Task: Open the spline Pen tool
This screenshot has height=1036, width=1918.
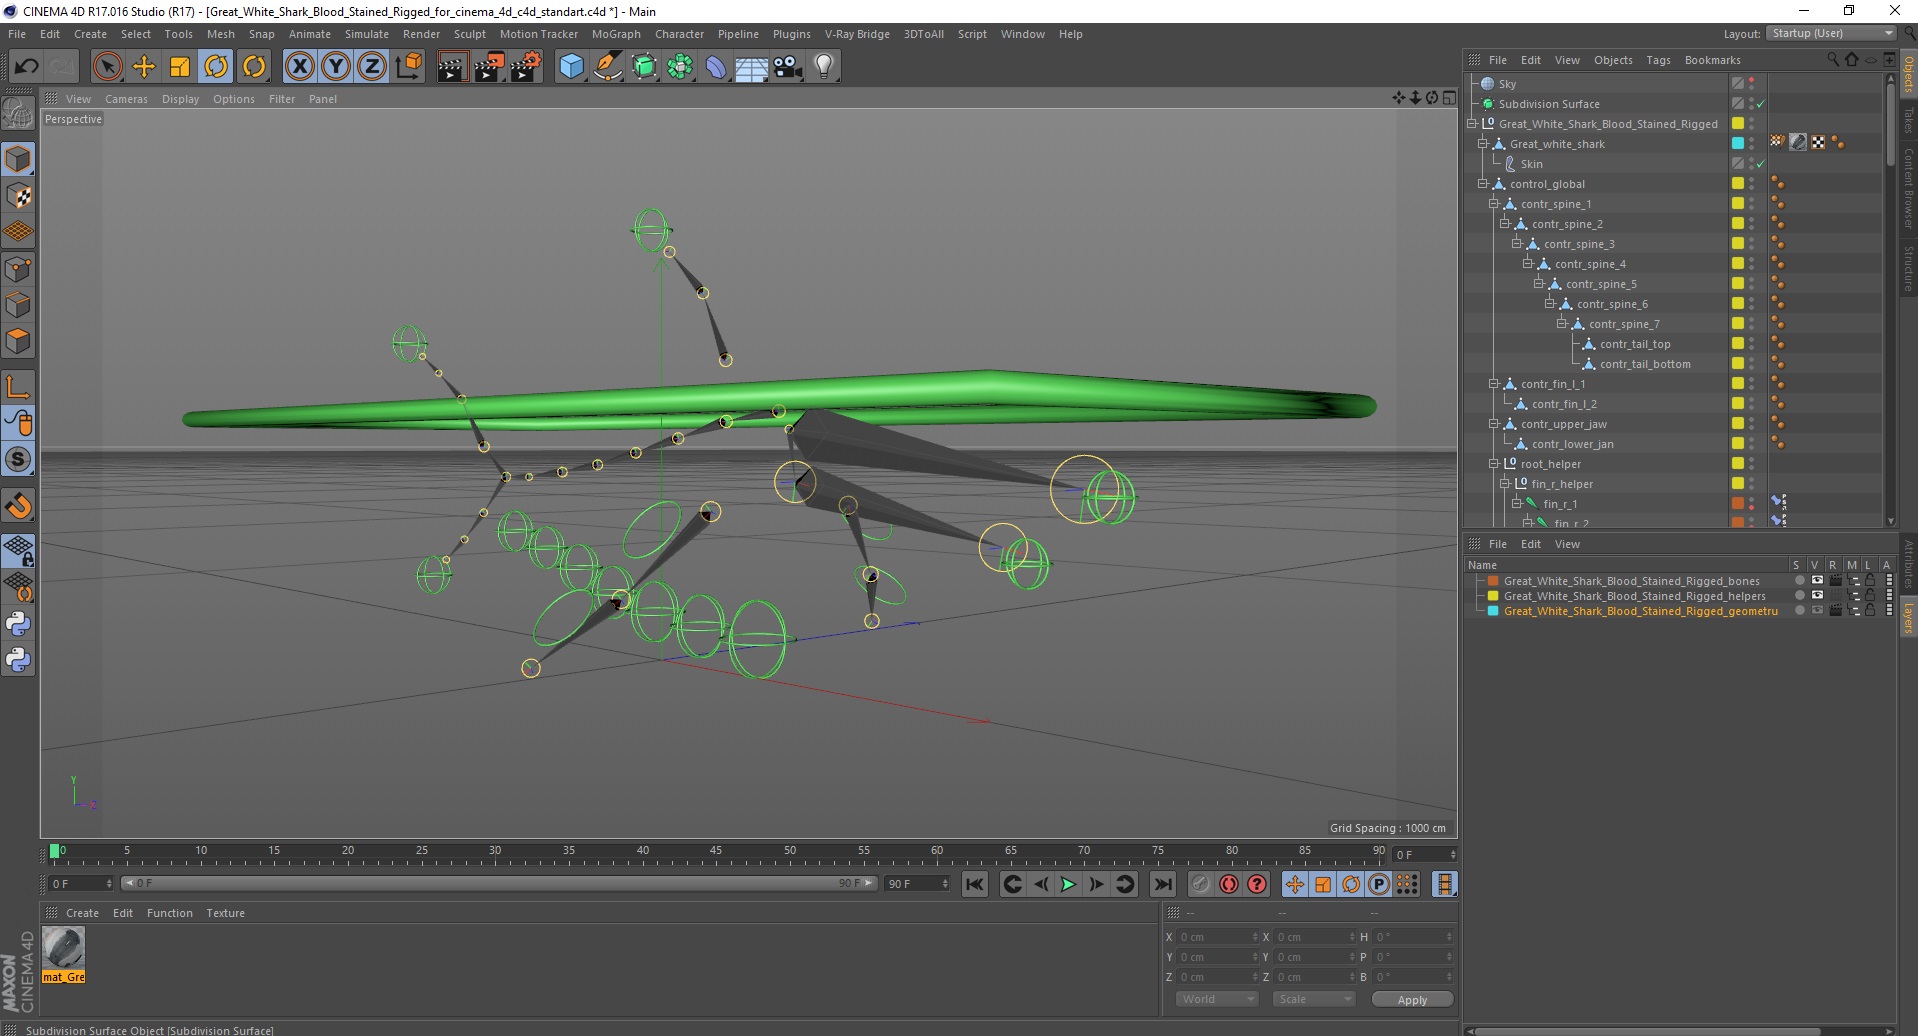Action: pos(607,66)
